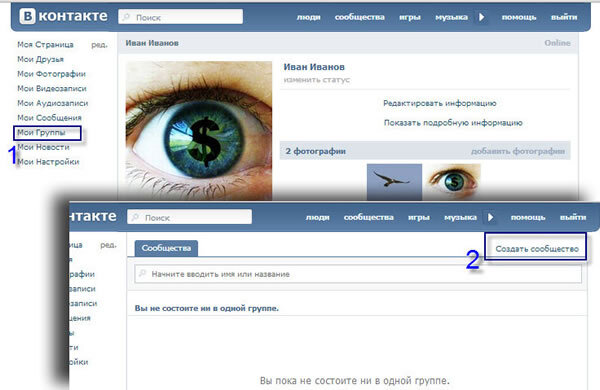Click the 'Начните вводить имя или название' field
Screen dimensions: 600x390
pyautogui.click(x=358, y=274)
